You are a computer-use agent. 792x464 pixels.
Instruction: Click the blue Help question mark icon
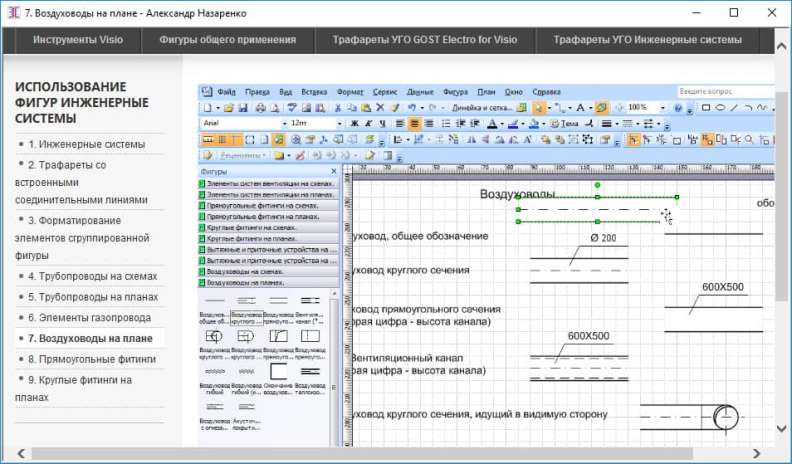pyautogui.click(x=678, y=108)
